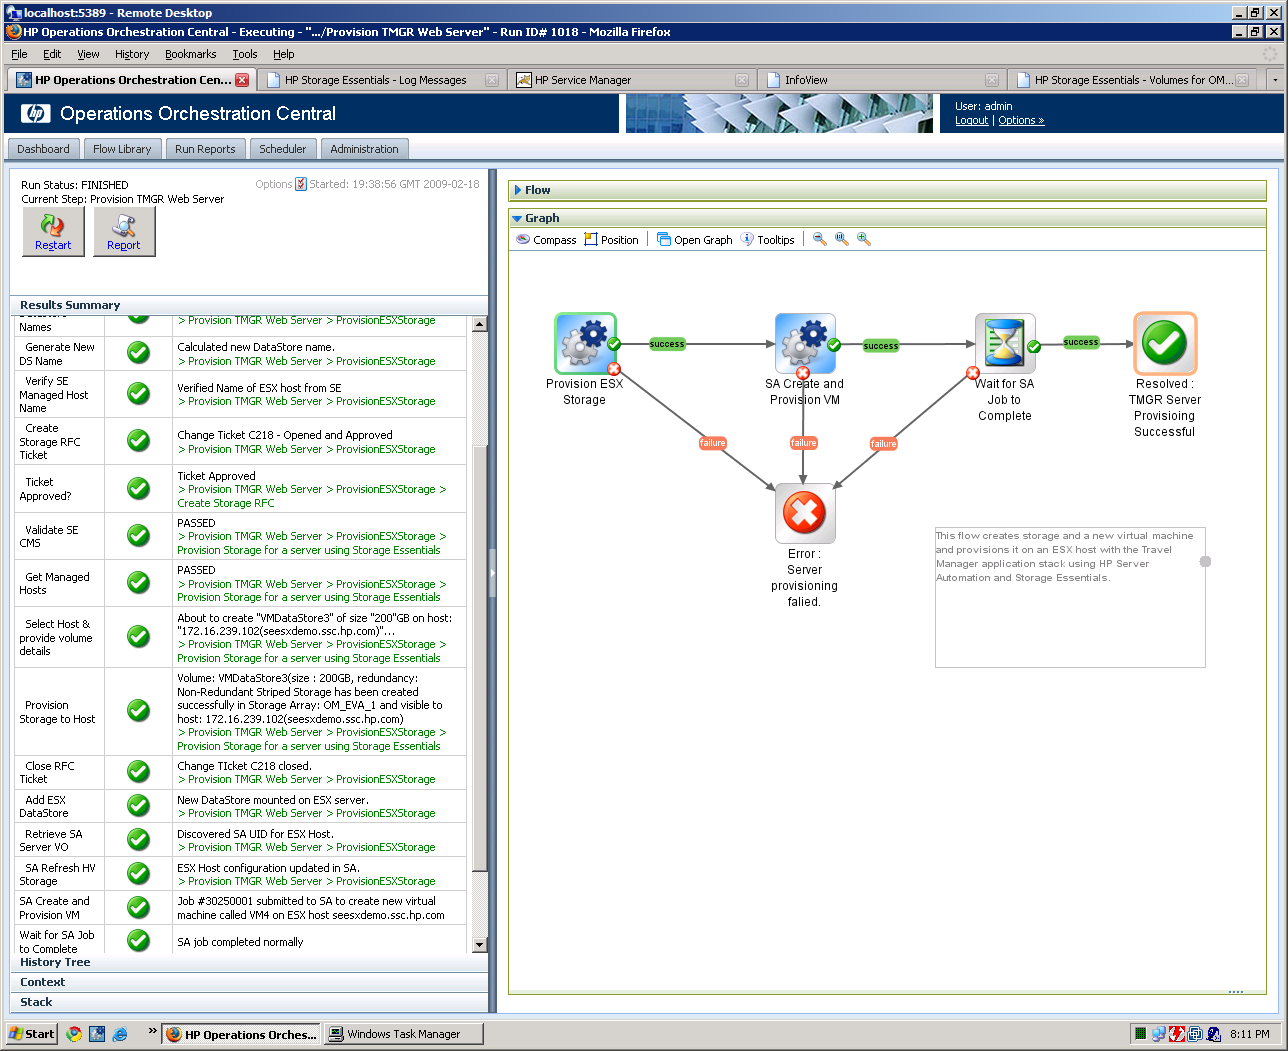
Task: Click the splitter collapse handle between panes
Action: (492, 574)
